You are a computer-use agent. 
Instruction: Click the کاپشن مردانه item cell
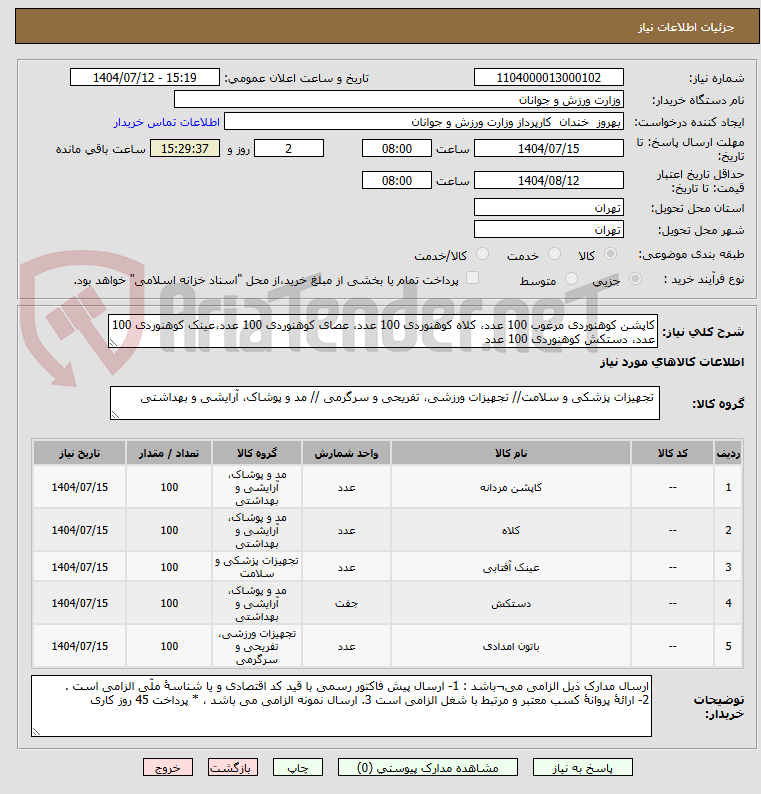[x=511, y=487]
